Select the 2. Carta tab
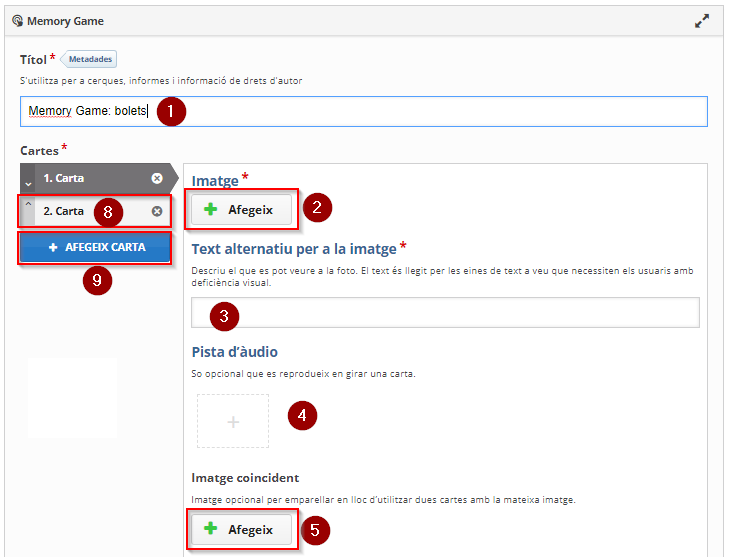Viewport: 731px width, 557px height. pyautogui.click(x=95, y=211)
